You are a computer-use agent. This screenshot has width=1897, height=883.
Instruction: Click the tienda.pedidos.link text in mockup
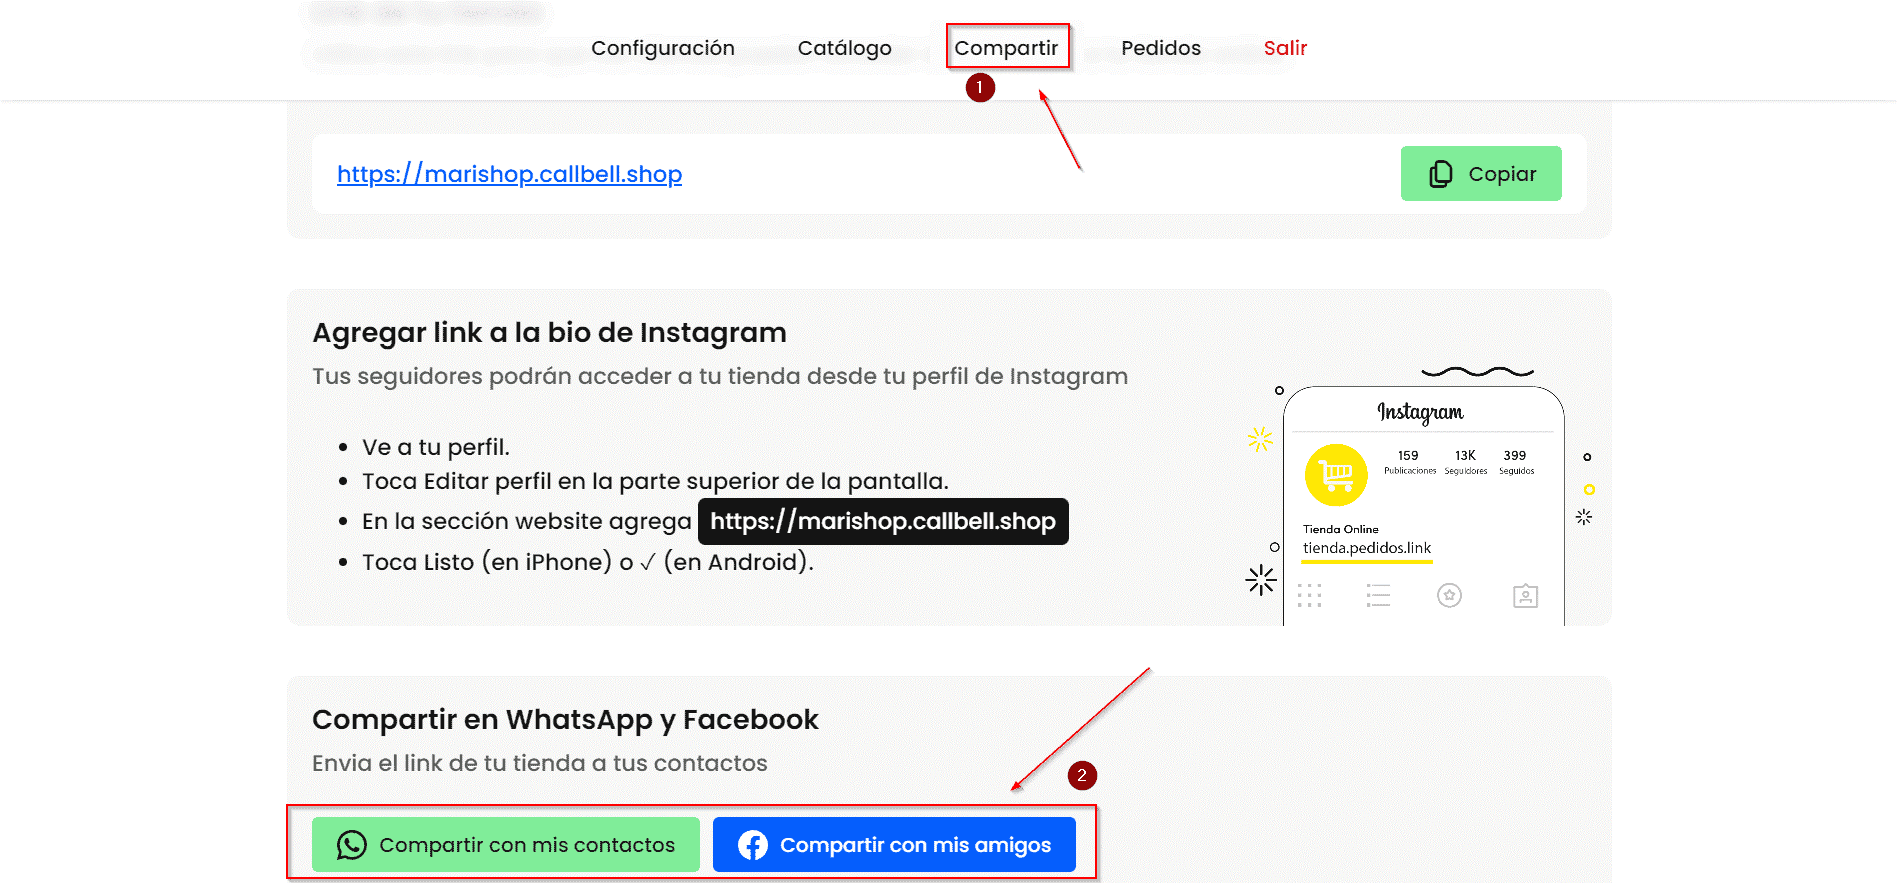[x=1367, y=548]
